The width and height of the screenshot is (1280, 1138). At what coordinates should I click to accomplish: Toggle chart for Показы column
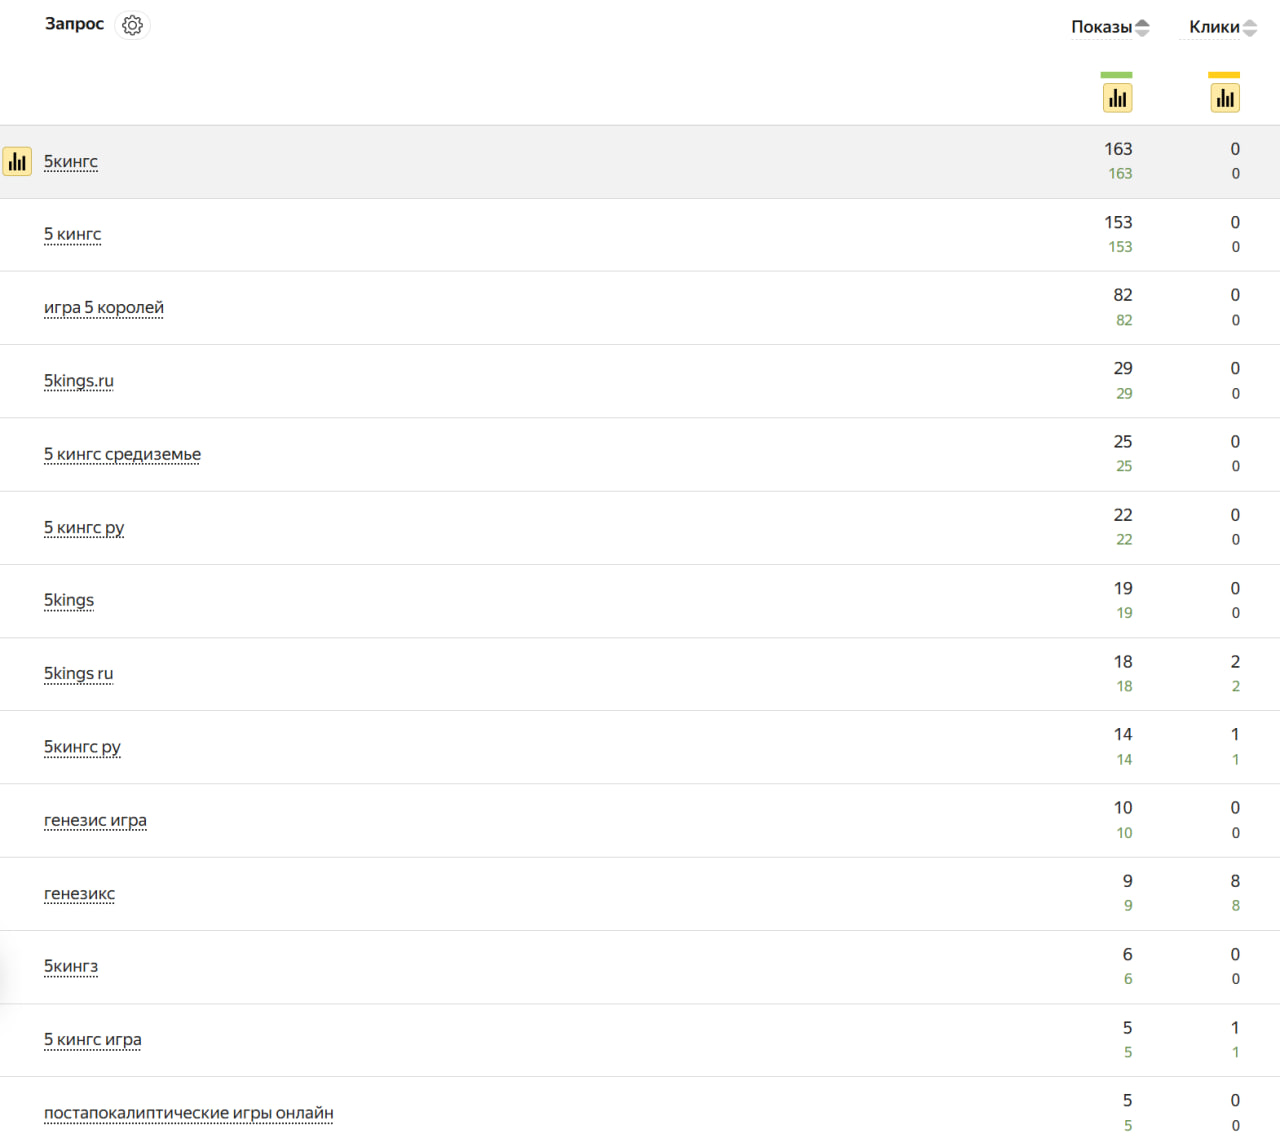[1117, 98]
